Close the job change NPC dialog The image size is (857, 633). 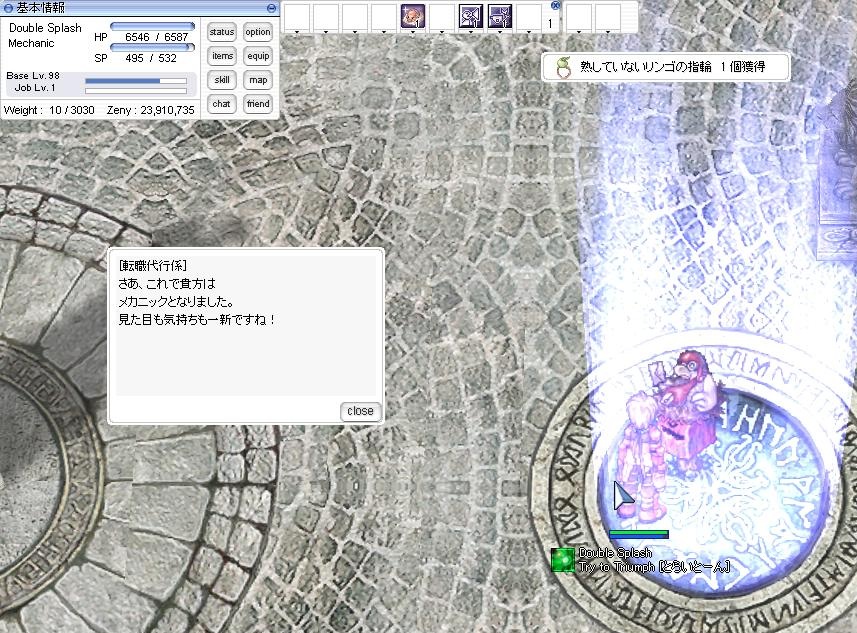[x=360, y=411]
